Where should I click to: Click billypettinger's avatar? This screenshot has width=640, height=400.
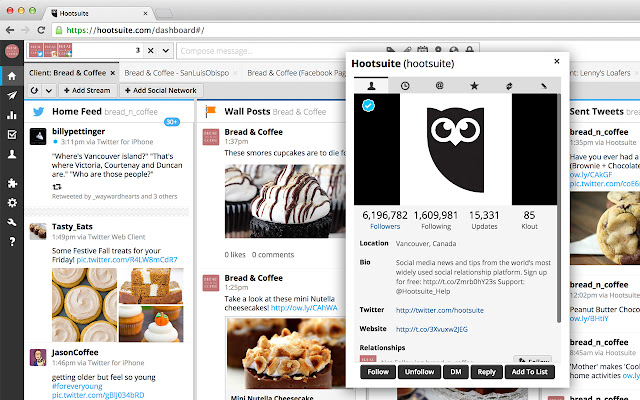coord(38,136)
